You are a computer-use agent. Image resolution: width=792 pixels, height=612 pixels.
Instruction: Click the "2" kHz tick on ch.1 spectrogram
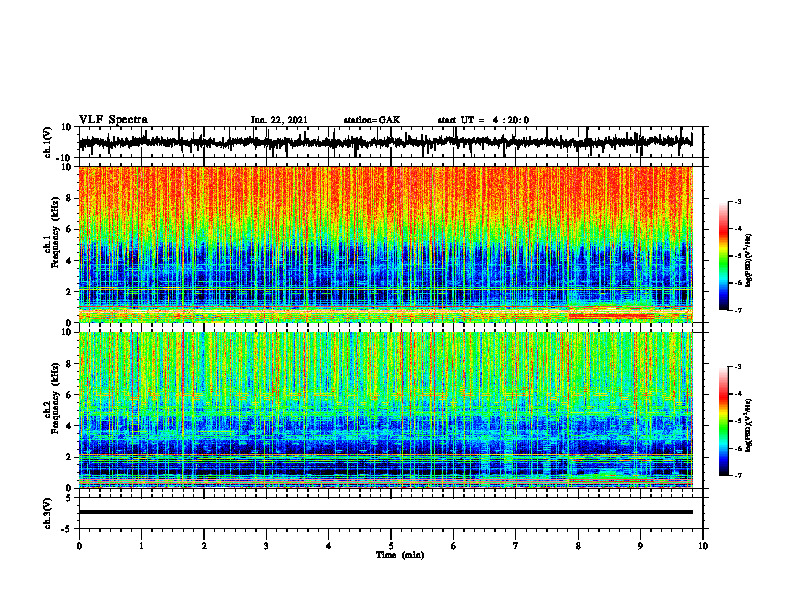[x=70, y=291]
